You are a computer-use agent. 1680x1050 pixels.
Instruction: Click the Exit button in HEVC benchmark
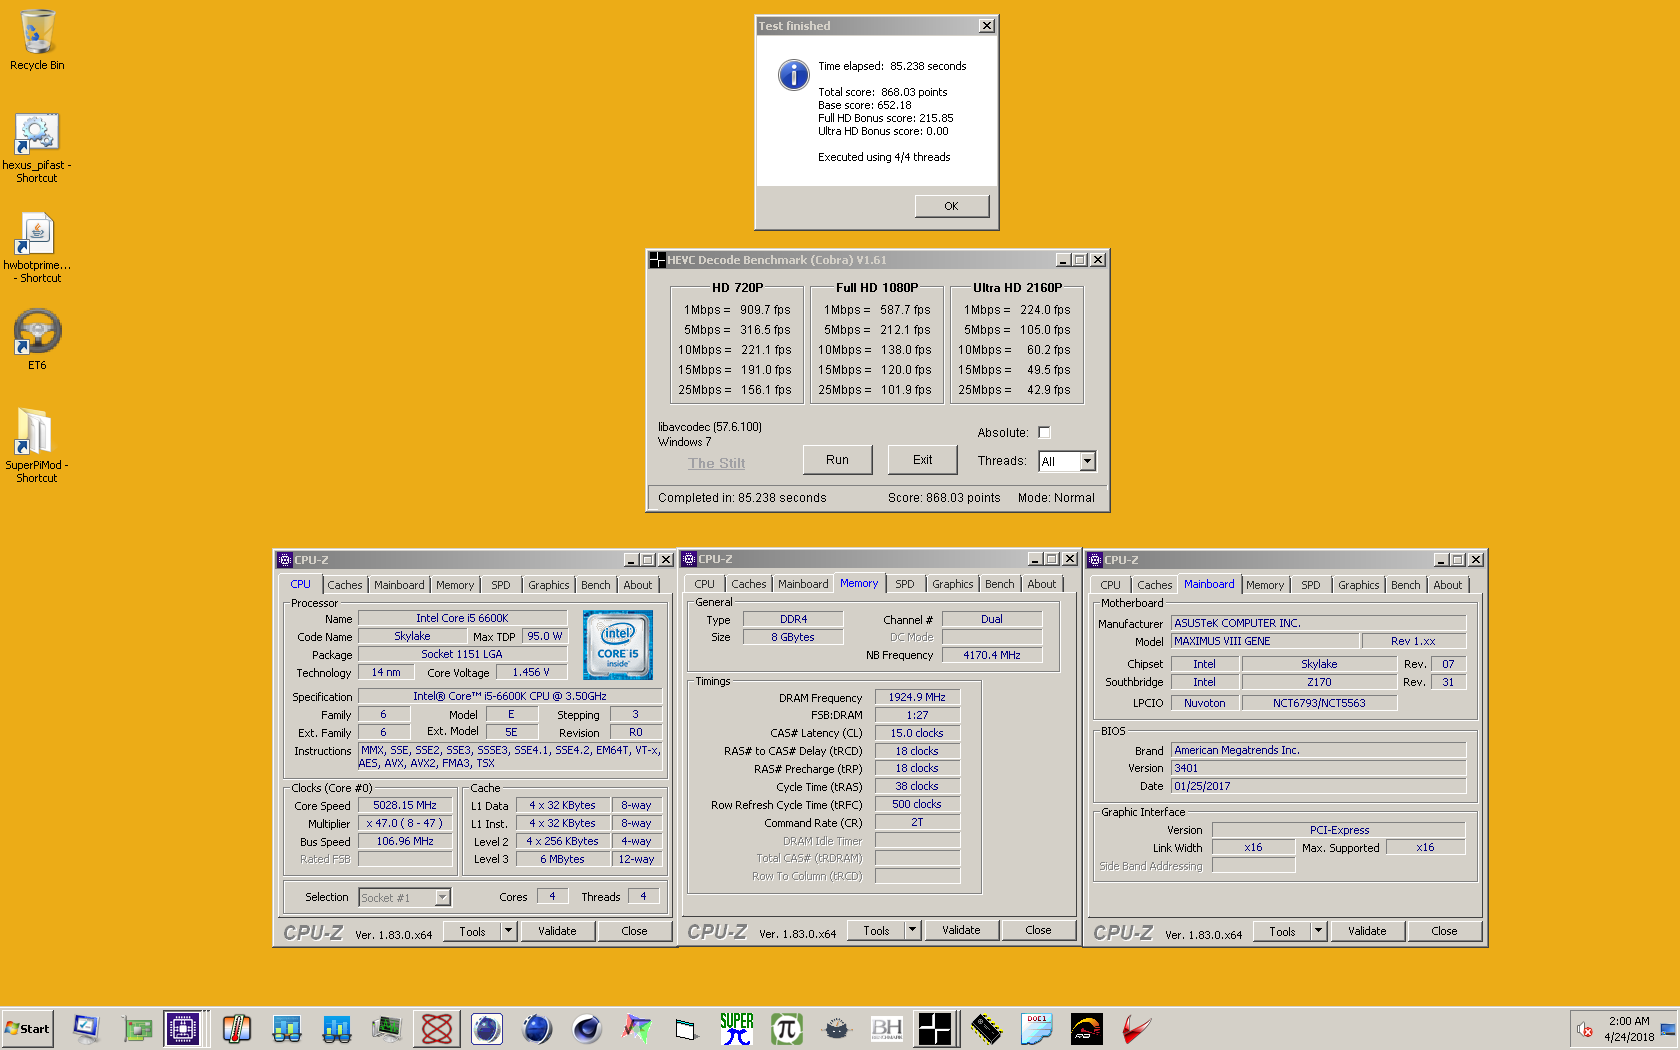pos(922,460)
